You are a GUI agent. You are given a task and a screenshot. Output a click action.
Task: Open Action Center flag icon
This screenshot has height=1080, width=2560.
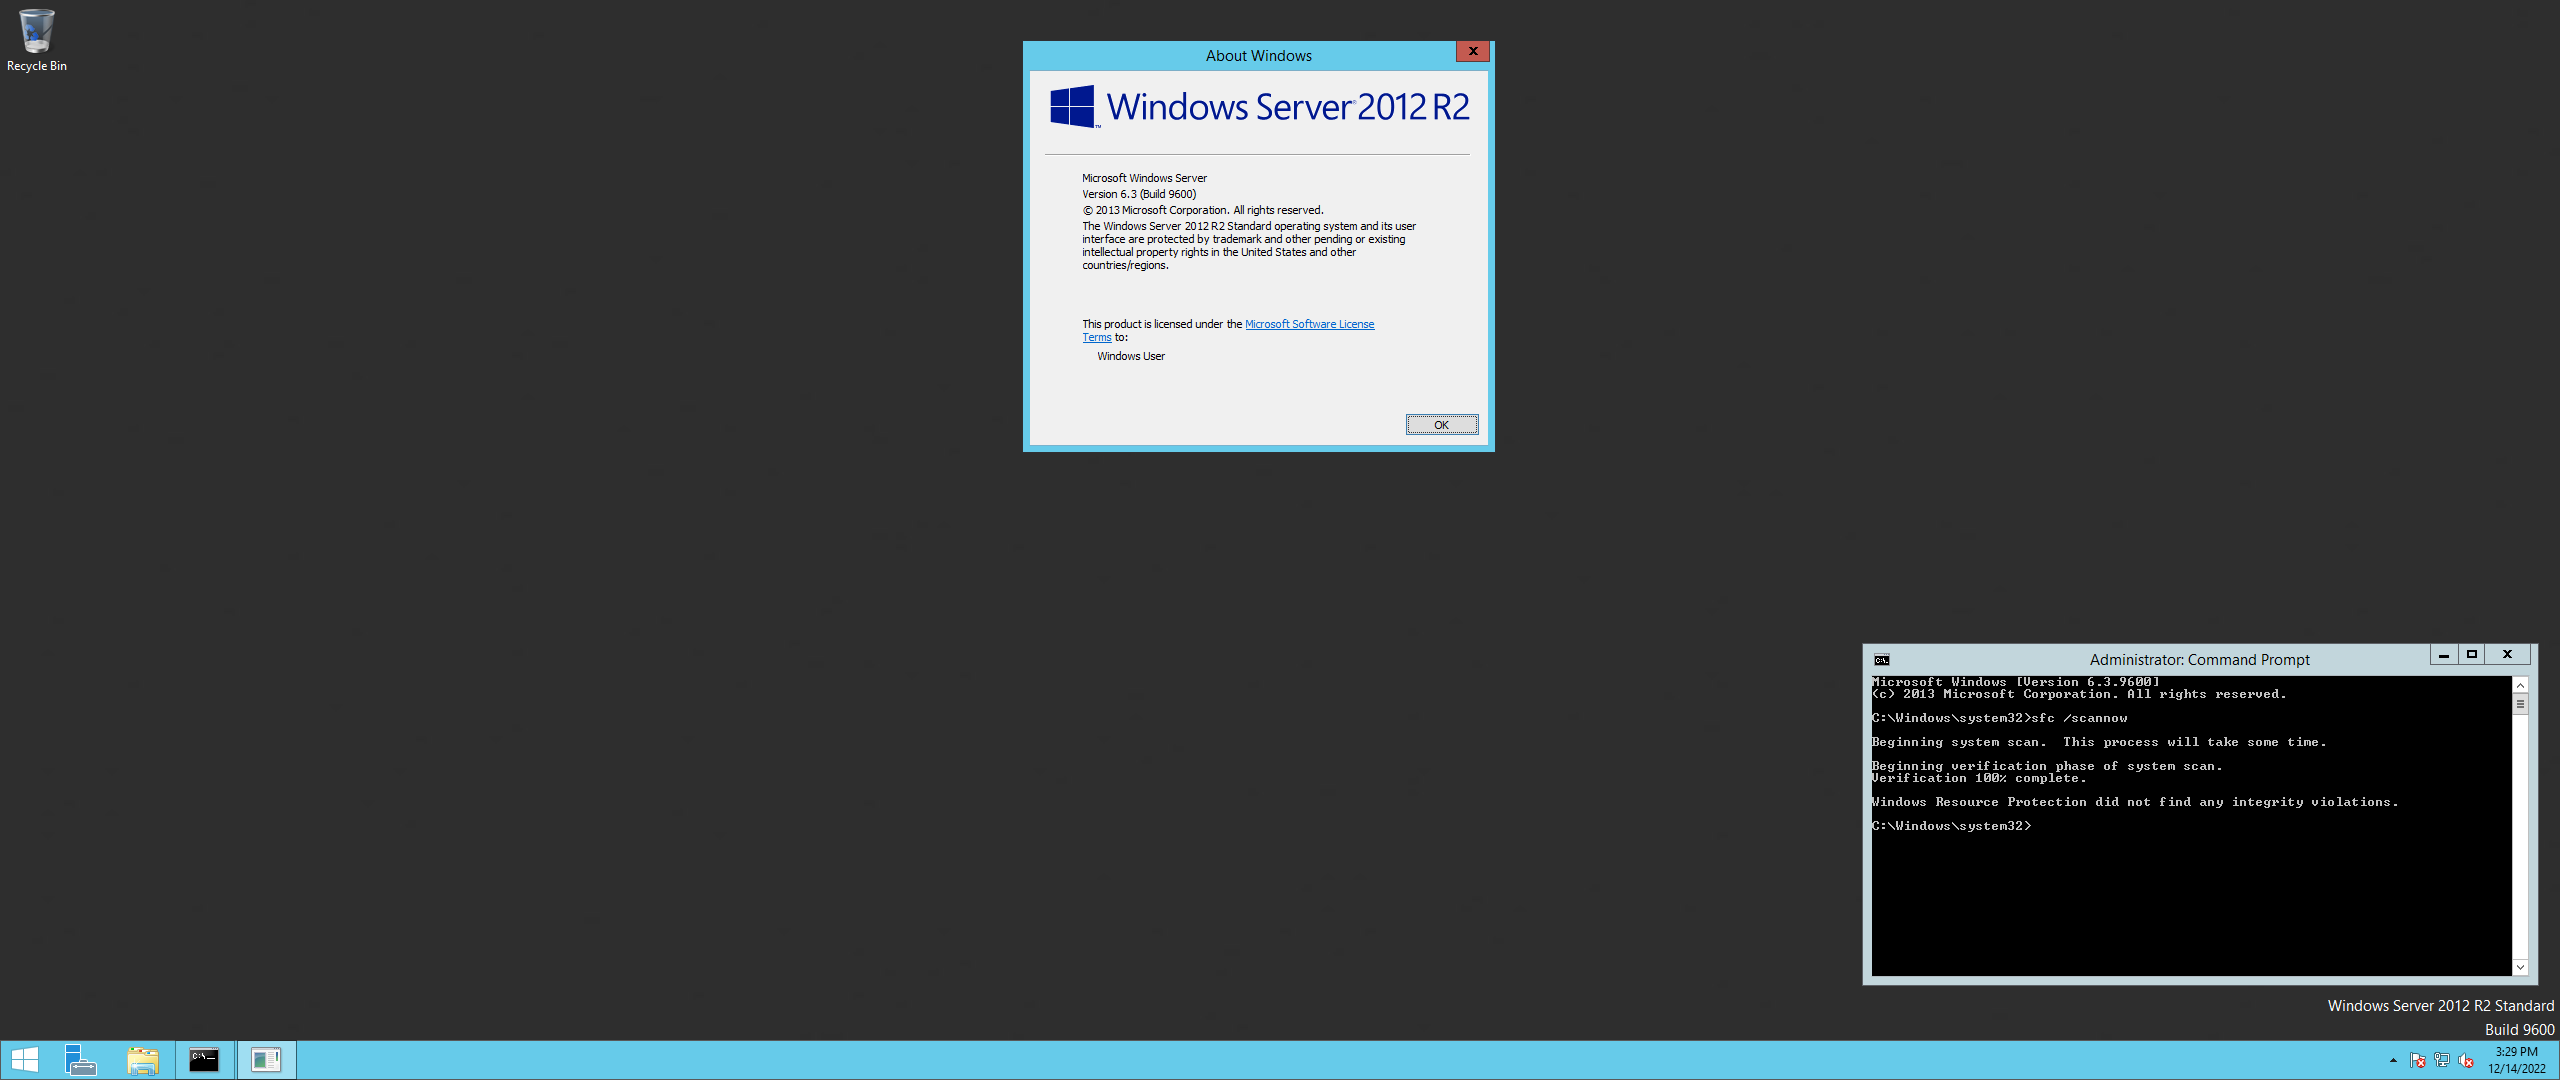(x=2418, y=1060)
